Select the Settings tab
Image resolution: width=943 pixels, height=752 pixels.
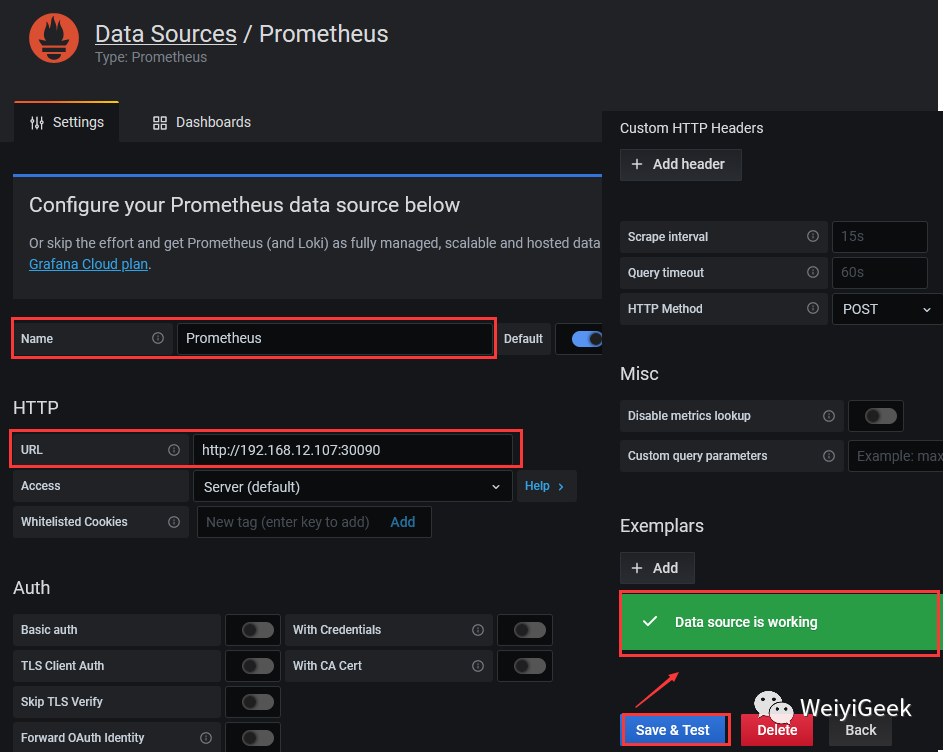pos(67,122)
